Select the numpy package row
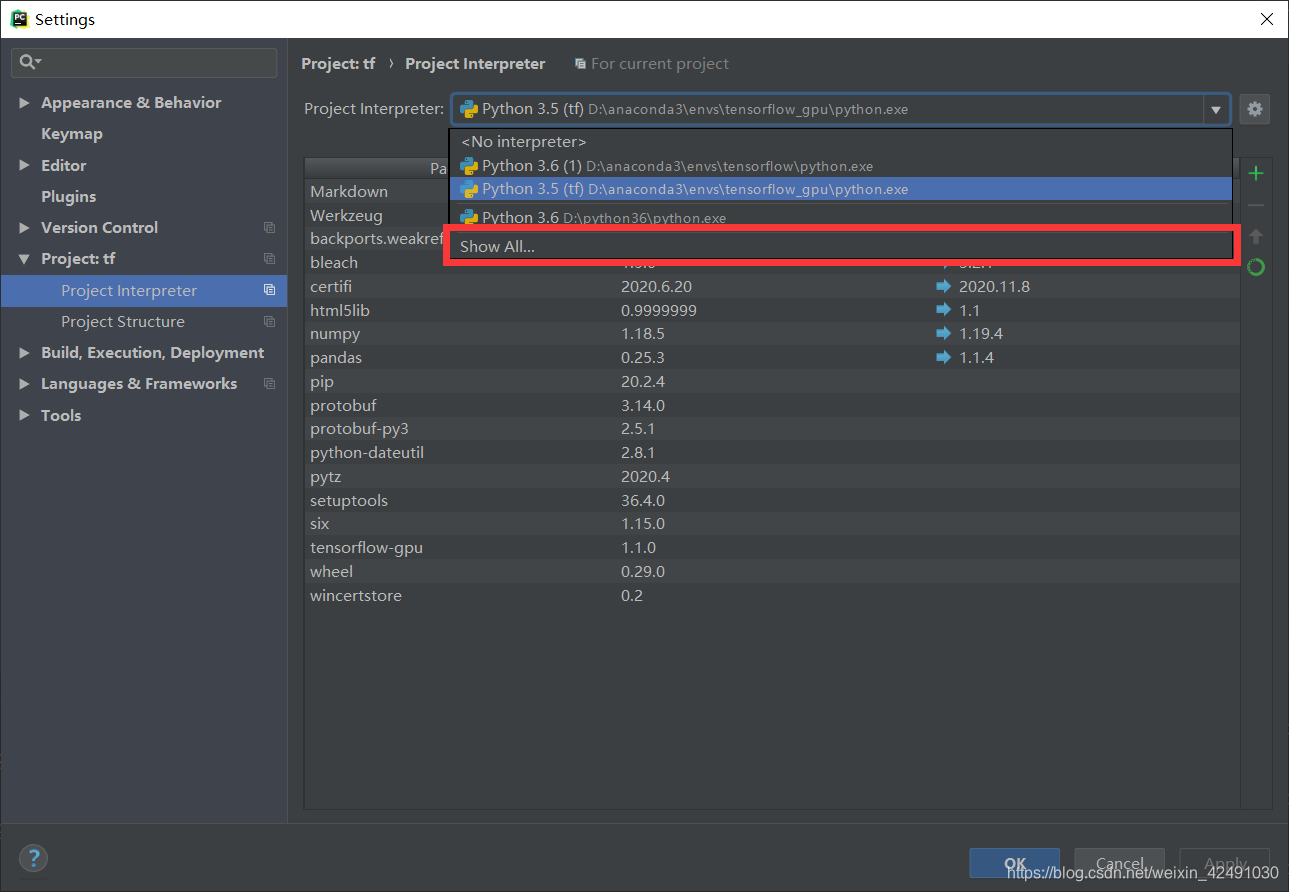Image resolution: width=1289 pixels, height=892 pixels. [772, 334]
